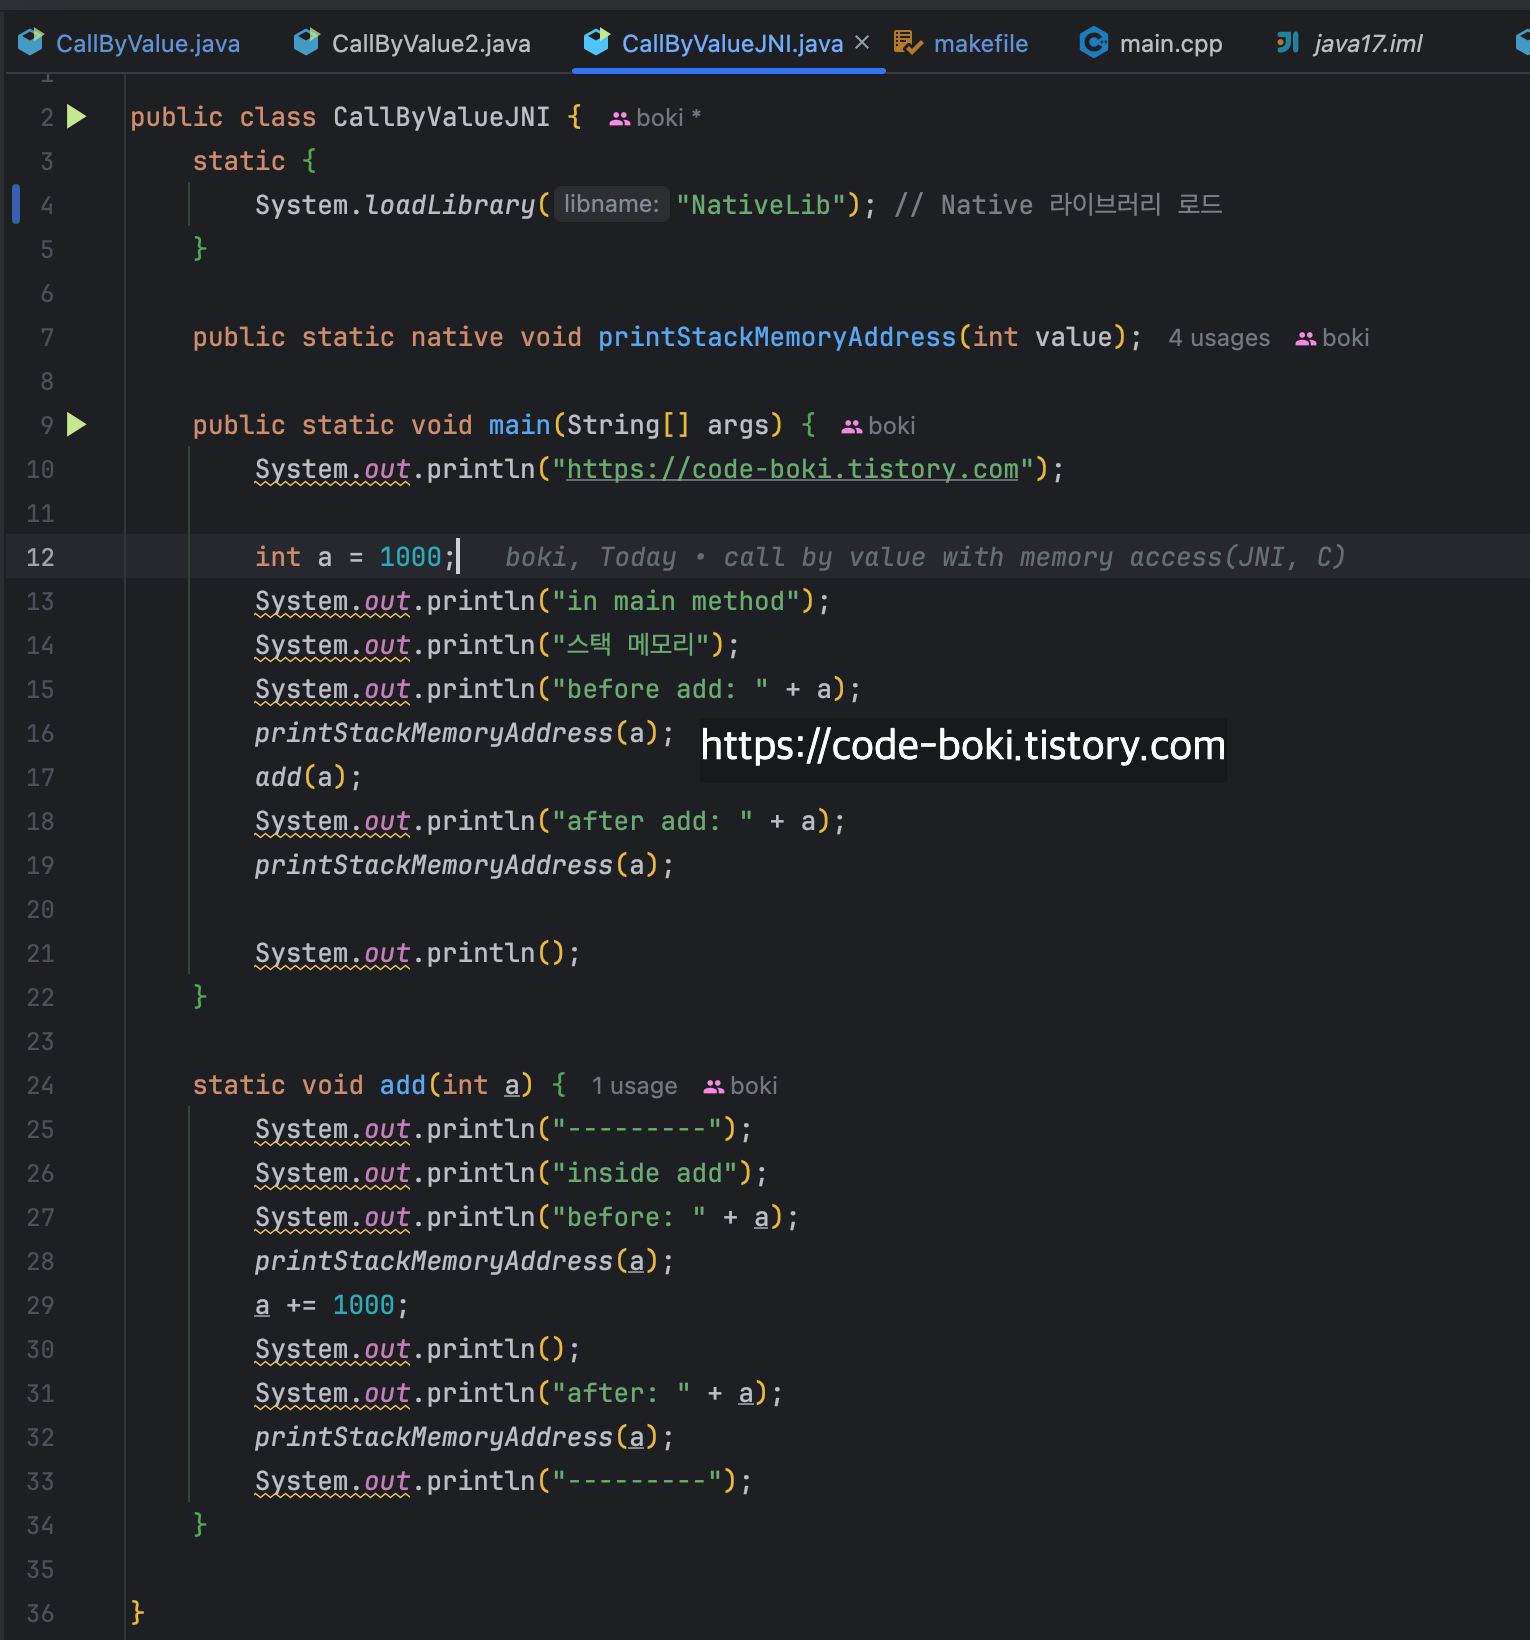This screenshot has width=1530, height=1640.
Task: Click the Korean comment on line 4
Action: click(x=1058, y=205)
